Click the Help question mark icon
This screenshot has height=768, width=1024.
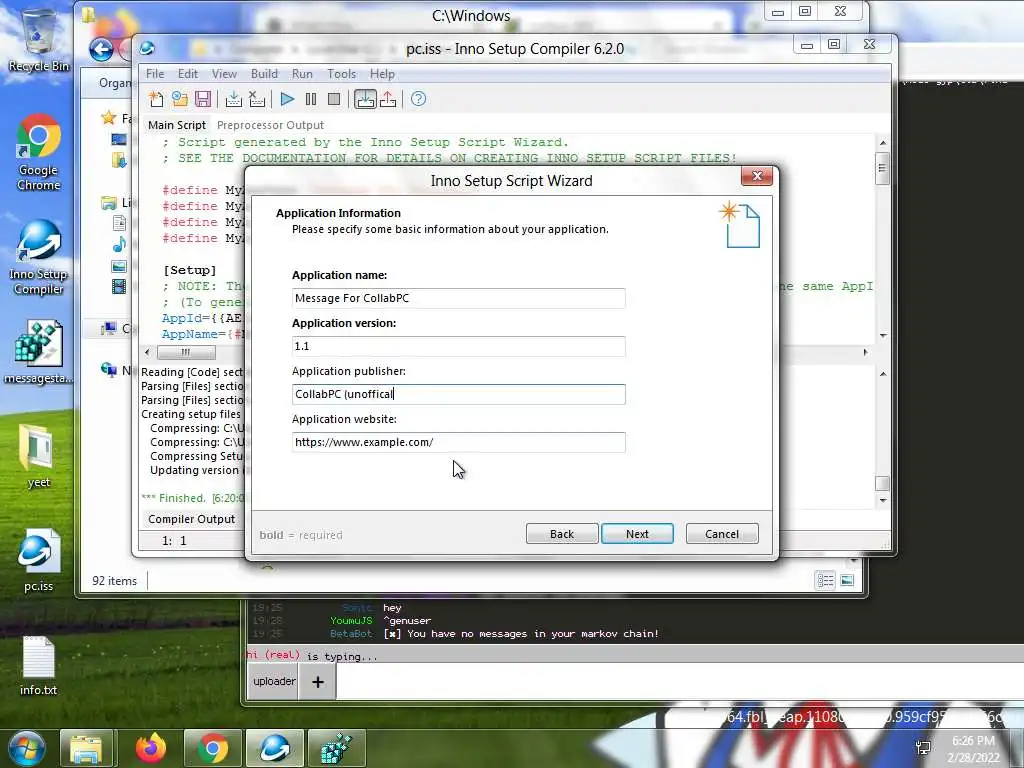419,99
